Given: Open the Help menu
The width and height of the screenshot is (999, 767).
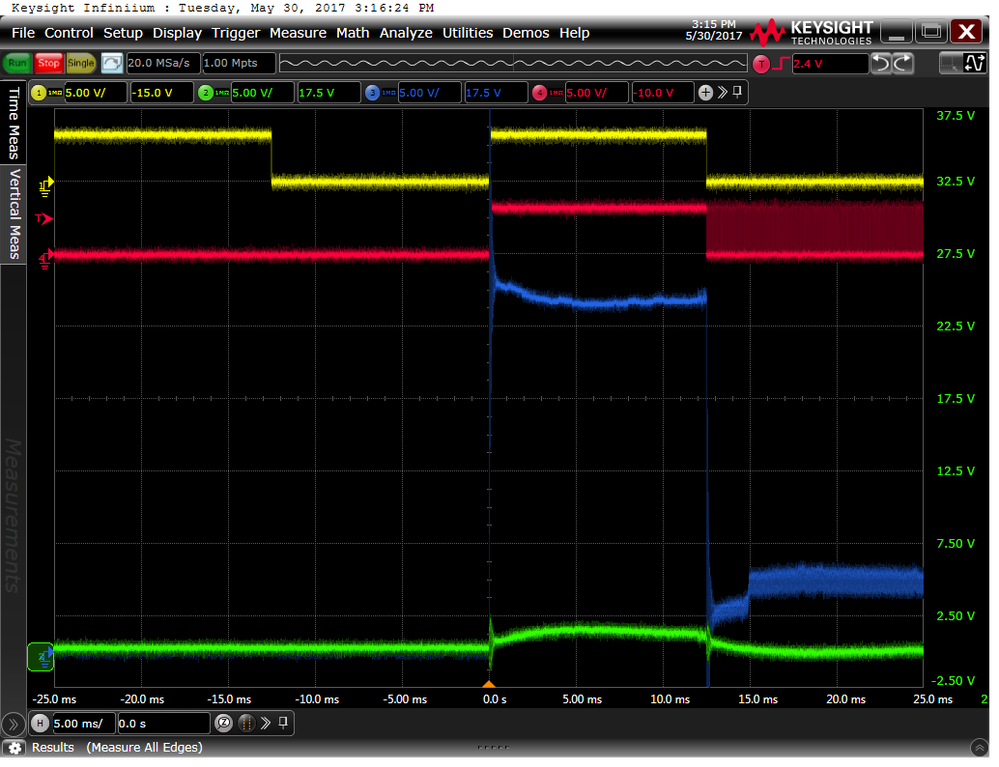Looking at the screenshot, I should [x=574, y=33].
